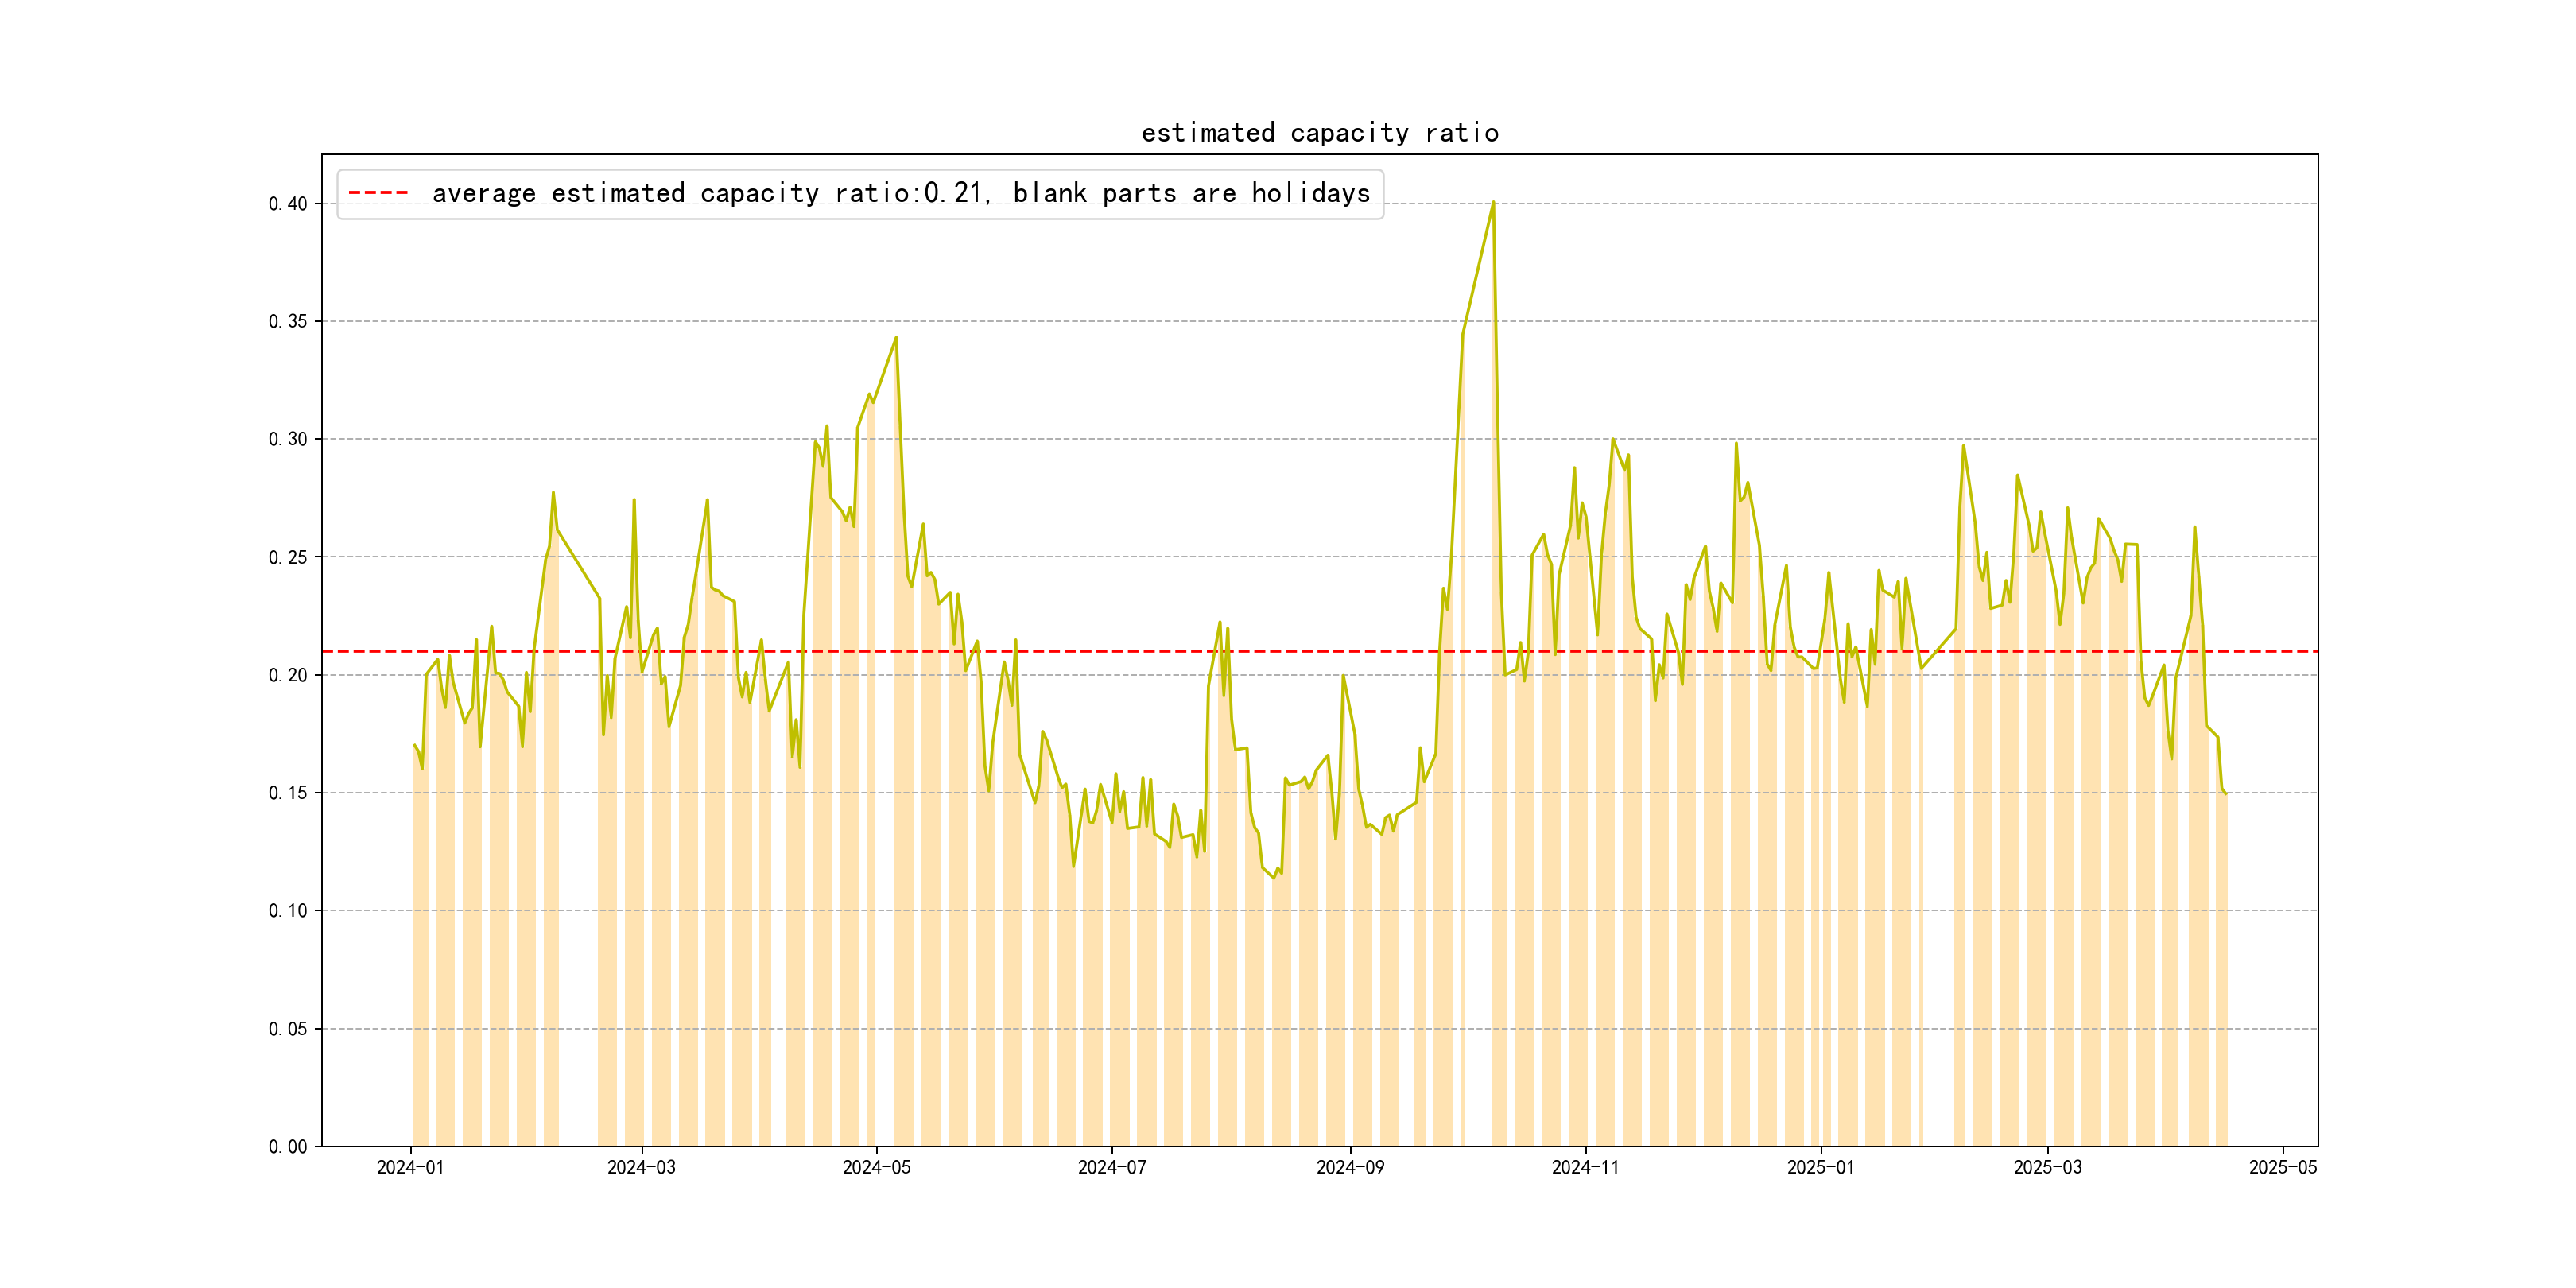Click the 2024-01 x-axis tick label
Viewport: 2576px width, 1288px height.
[x=410, y=1167]
